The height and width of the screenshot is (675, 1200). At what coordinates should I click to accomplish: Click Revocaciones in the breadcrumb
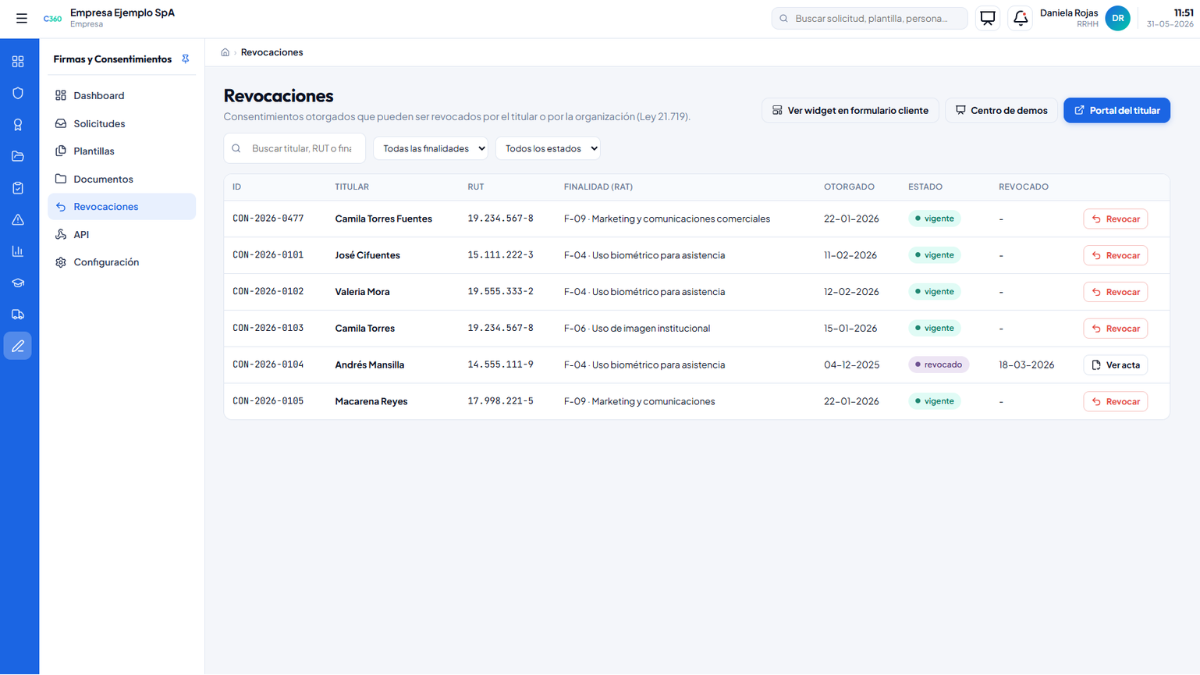point(272,52)
